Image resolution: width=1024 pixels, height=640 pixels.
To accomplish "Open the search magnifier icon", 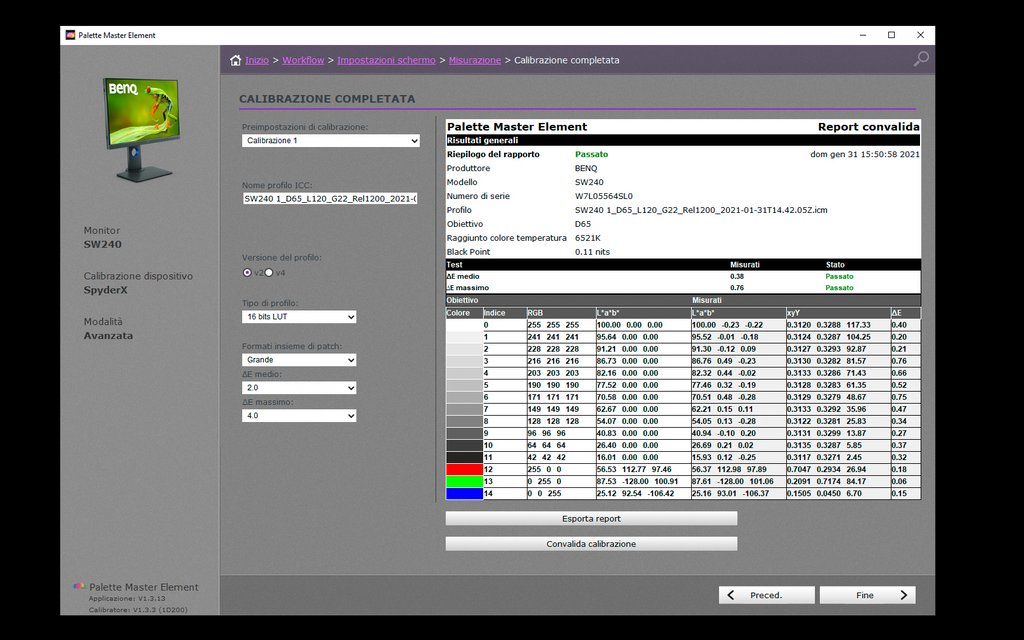I will [x=921, y=59].
